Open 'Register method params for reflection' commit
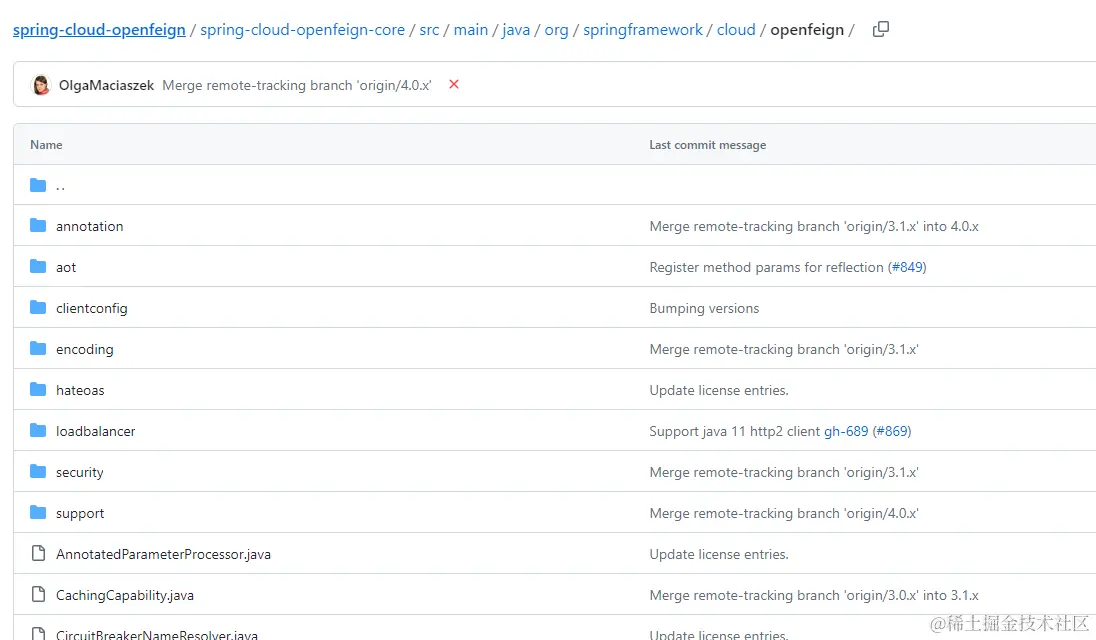 [x=766, y=268]
